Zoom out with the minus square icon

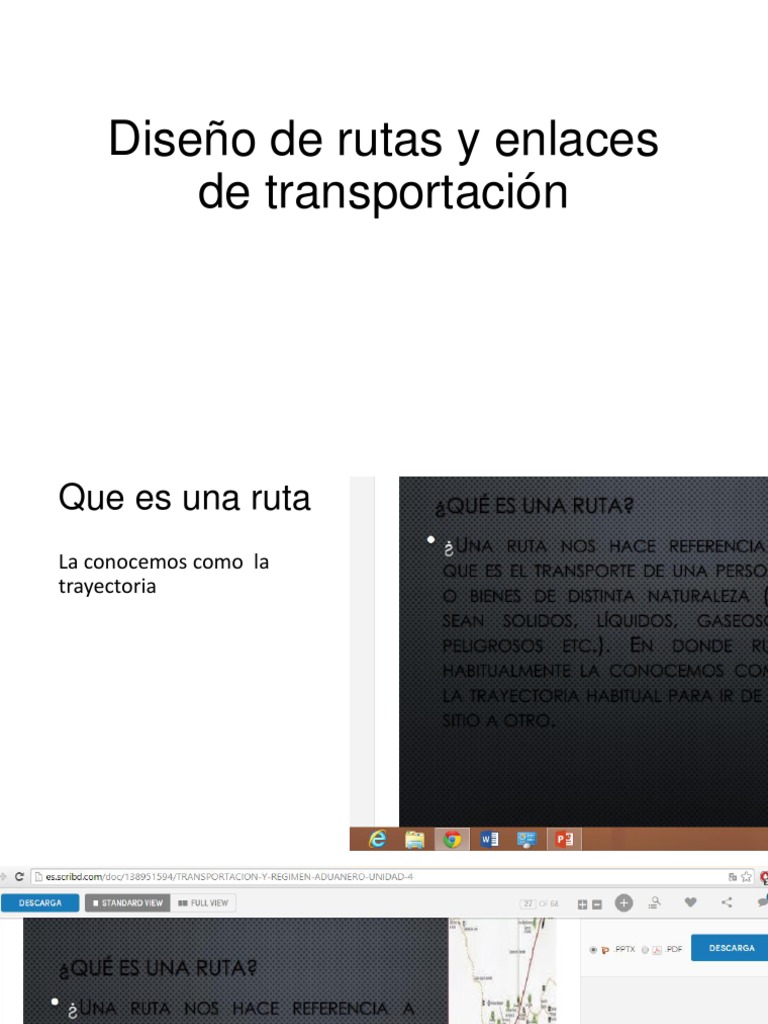tap(597, 904)
